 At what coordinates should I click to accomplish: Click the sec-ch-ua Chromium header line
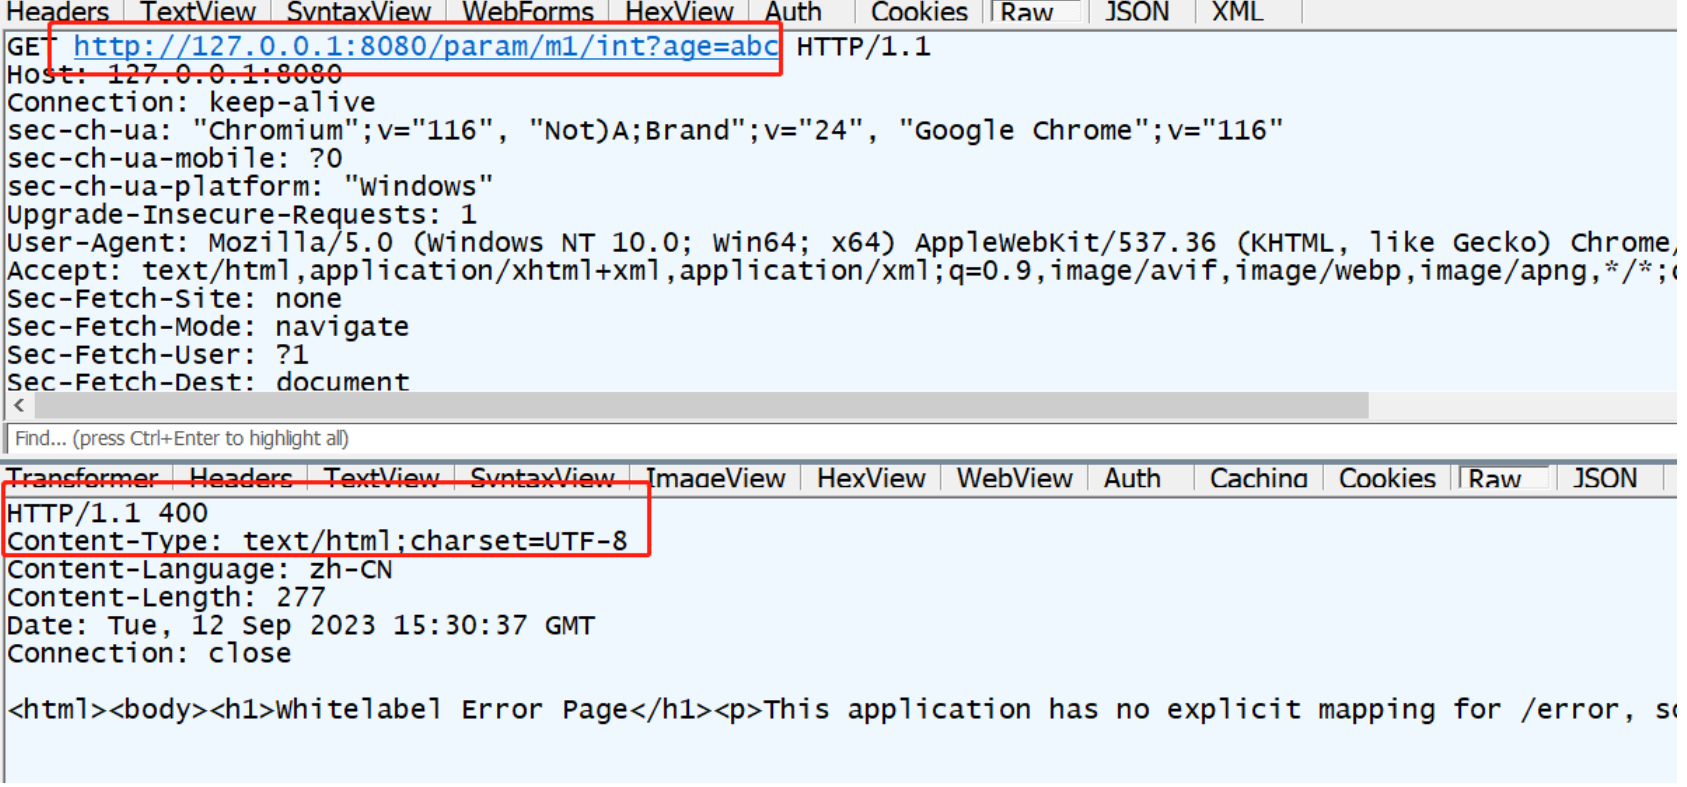pyautogui.click(x=645, y=130)
